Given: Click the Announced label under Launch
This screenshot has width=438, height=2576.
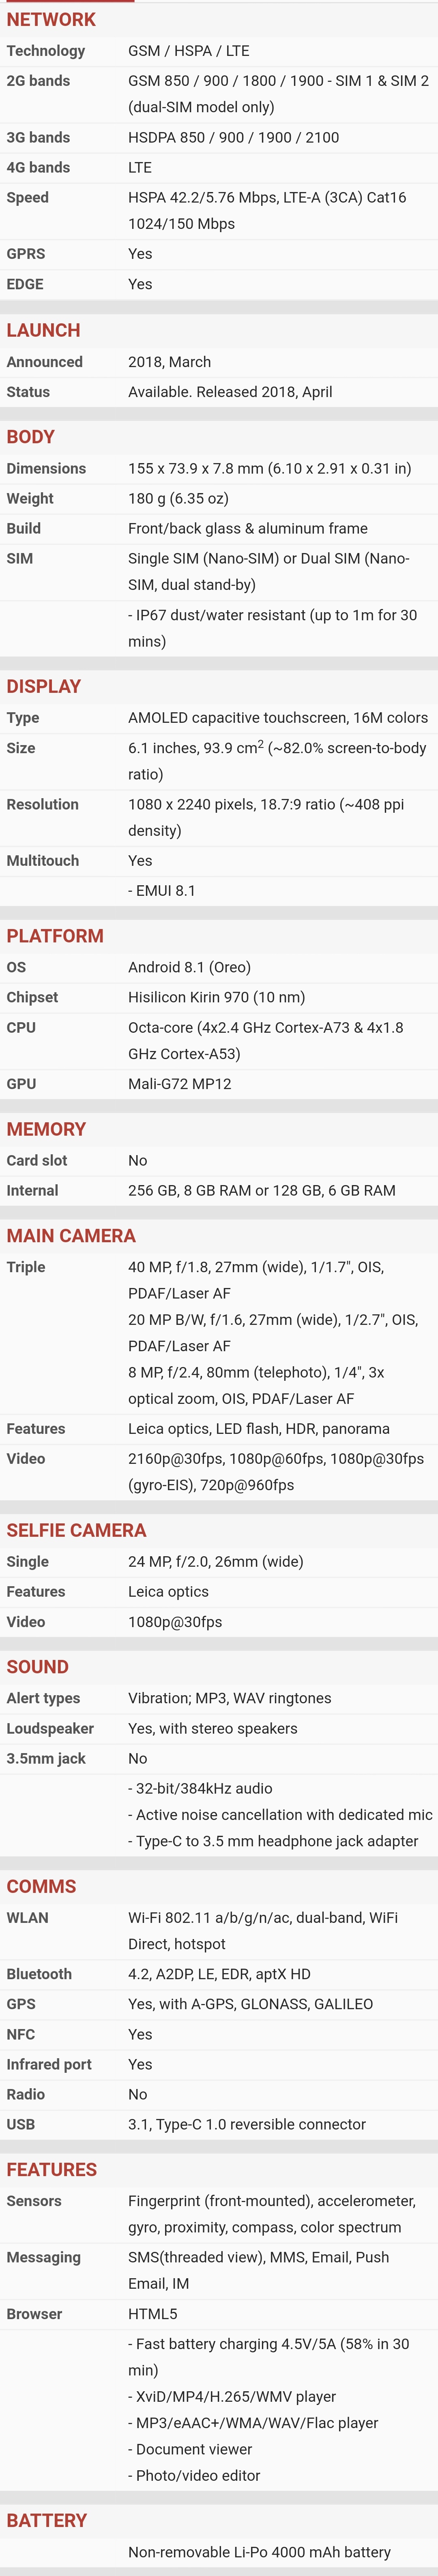Looking at the screenshot, I should tap(44, 362).
